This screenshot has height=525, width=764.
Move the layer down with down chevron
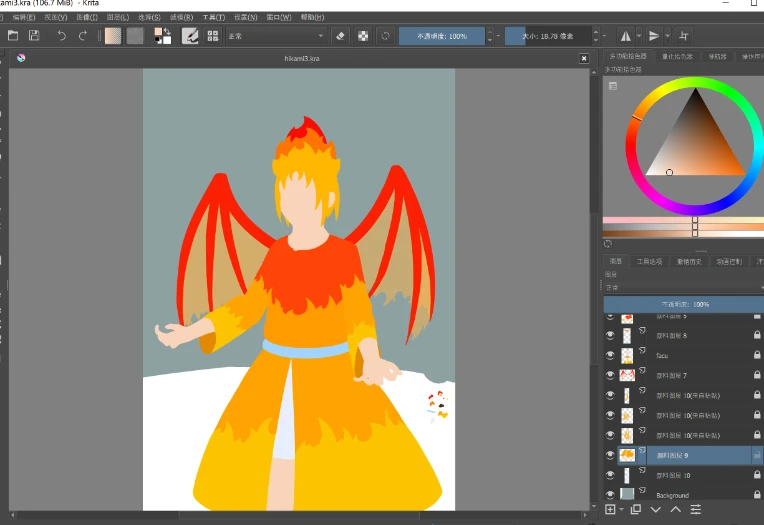pyautogui.click(x=656, y=510)
